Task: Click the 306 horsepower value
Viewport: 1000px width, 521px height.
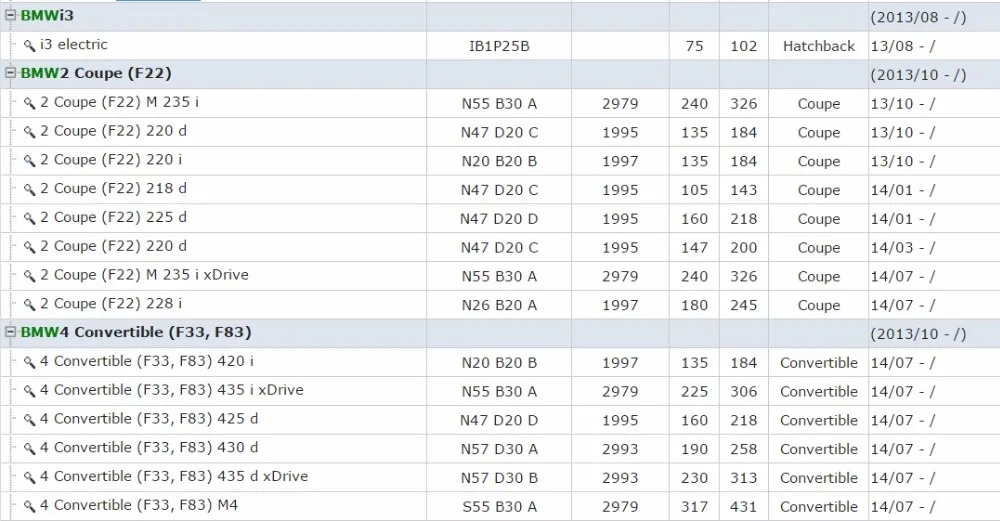Action: coord(744,392)
